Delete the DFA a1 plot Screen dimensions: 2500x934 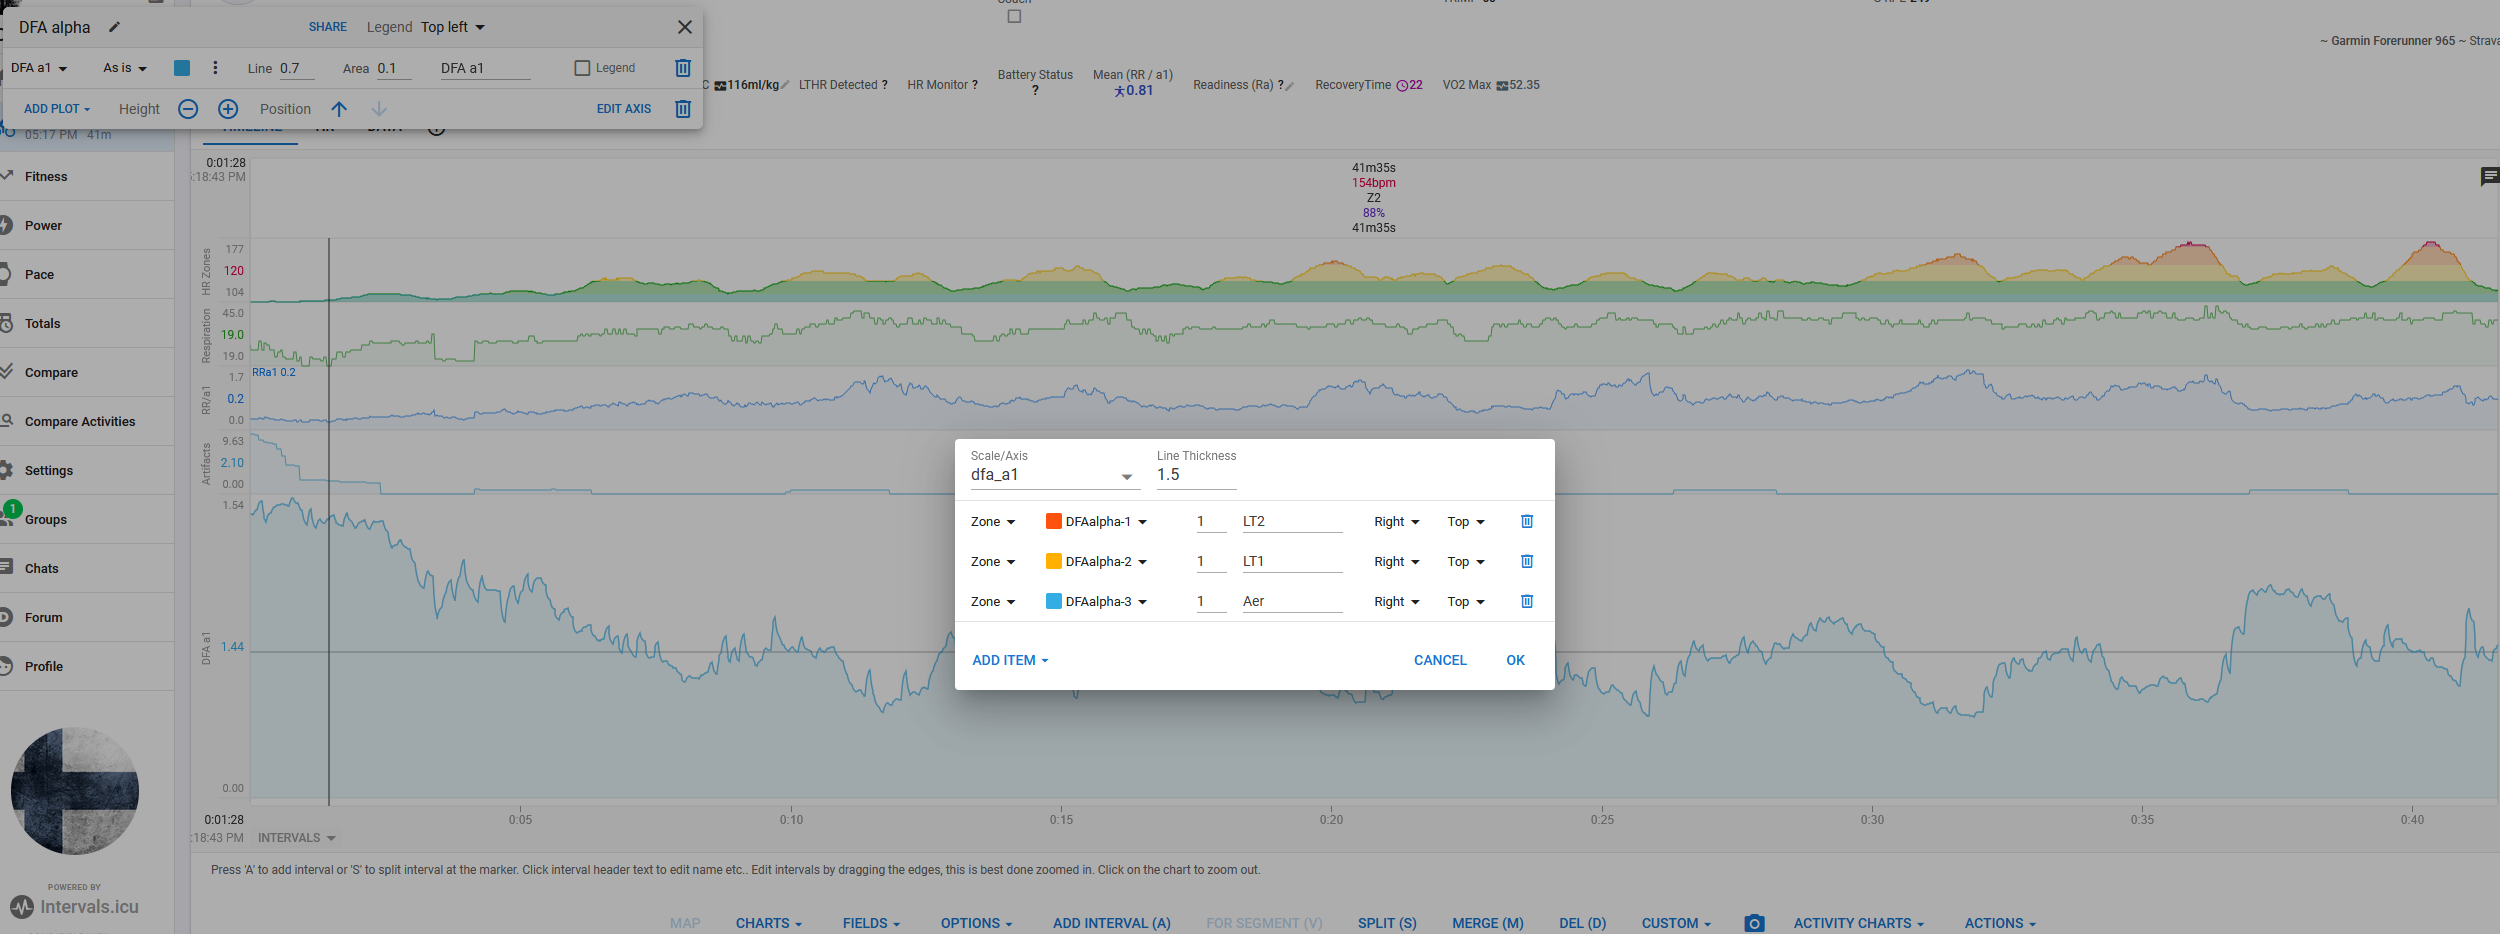[x=683, y=68]
